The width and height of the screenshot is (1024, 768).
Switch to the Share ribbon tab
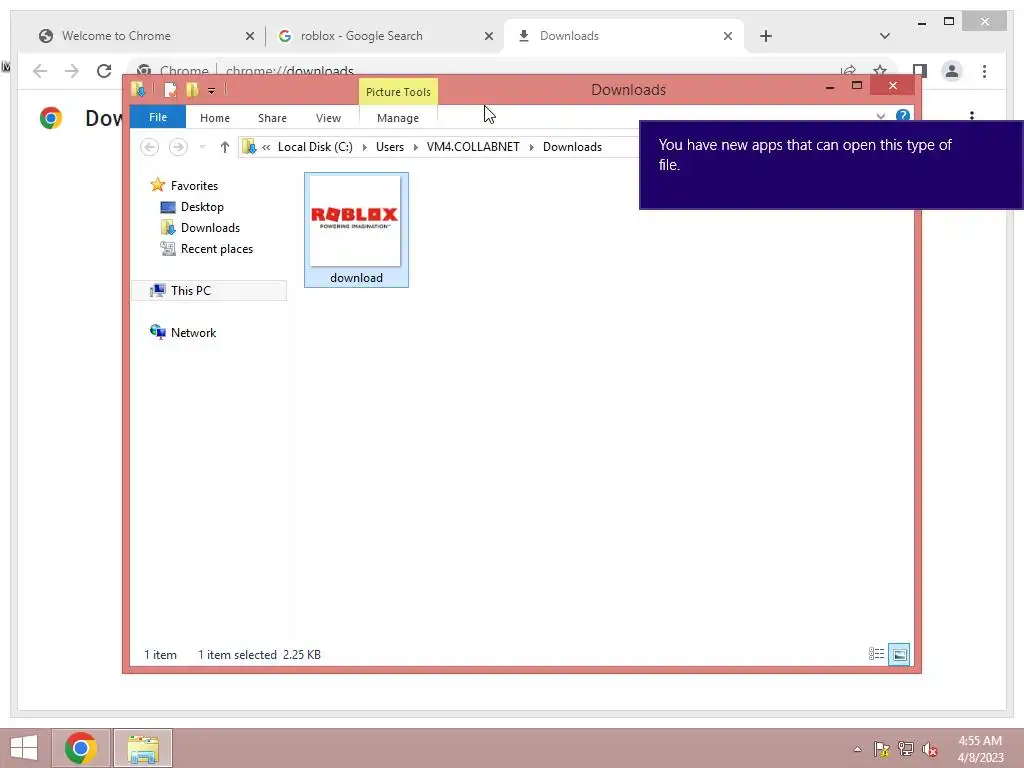point(272,118)
